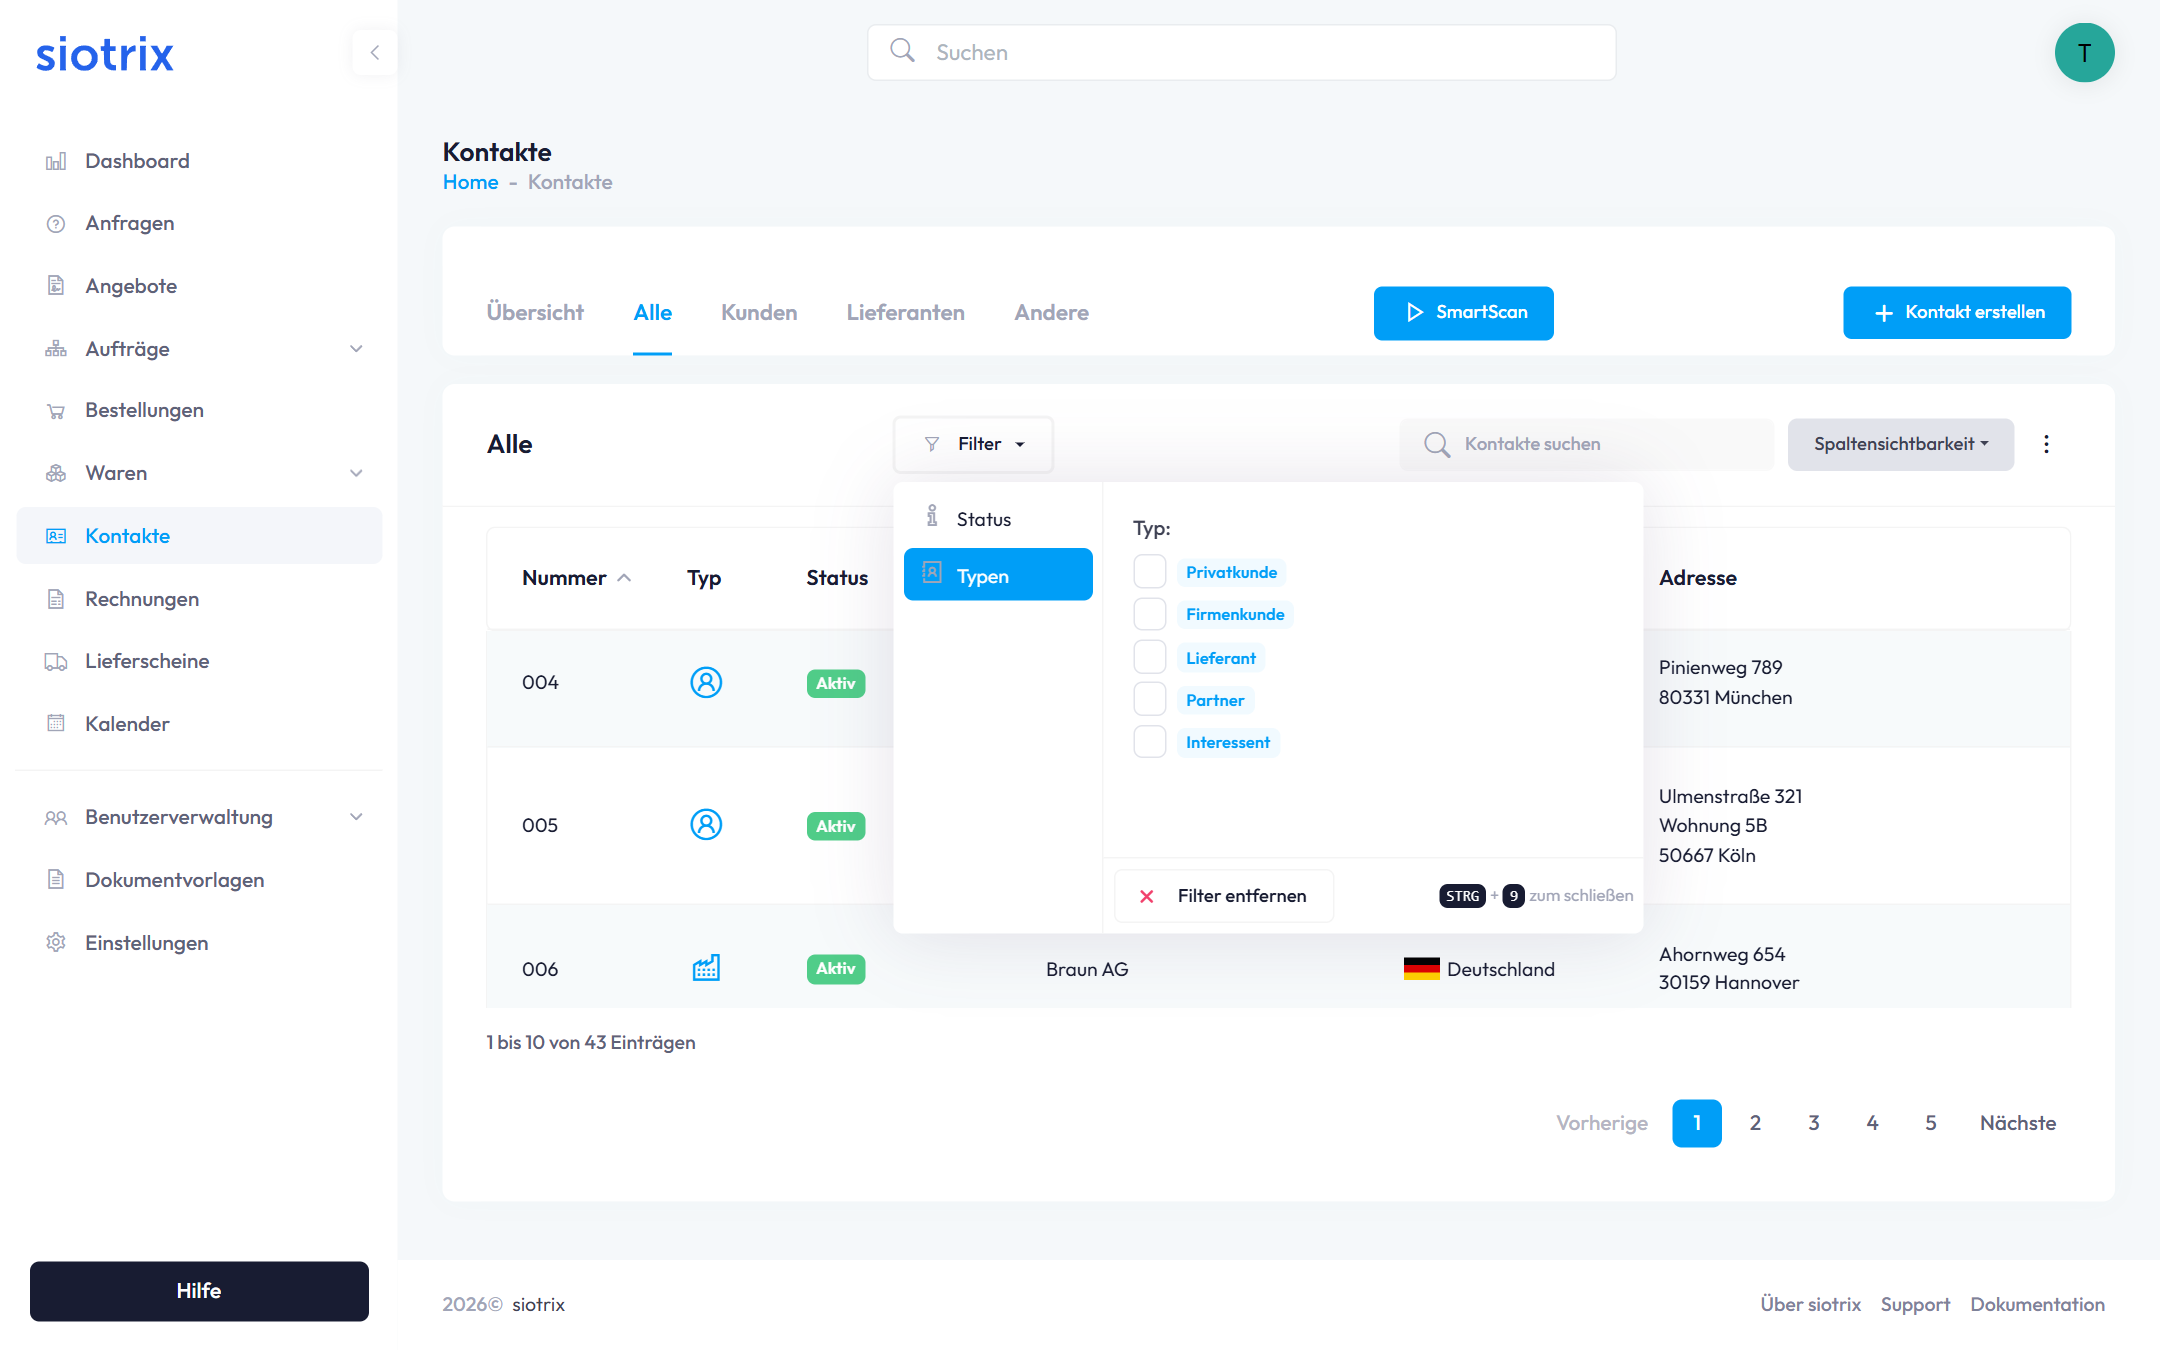Check the Privatkunde type checkbox
This screenshot has width=2160, height=1350.
pyautogui.click(x=1149, y=572)
